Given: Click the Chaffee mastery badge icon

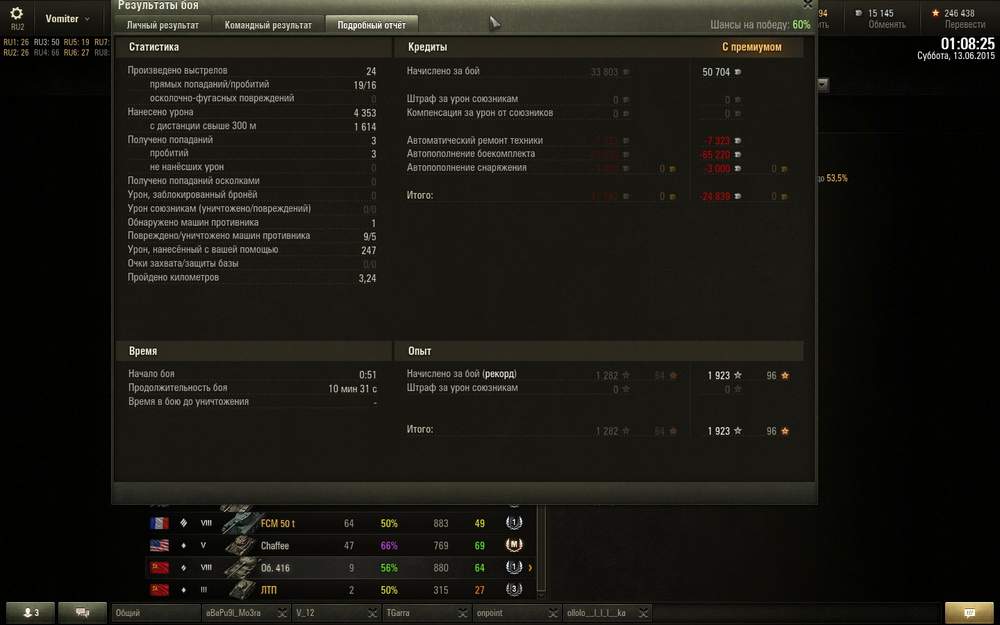Looking at the screenshot, I should pos(514,545).
